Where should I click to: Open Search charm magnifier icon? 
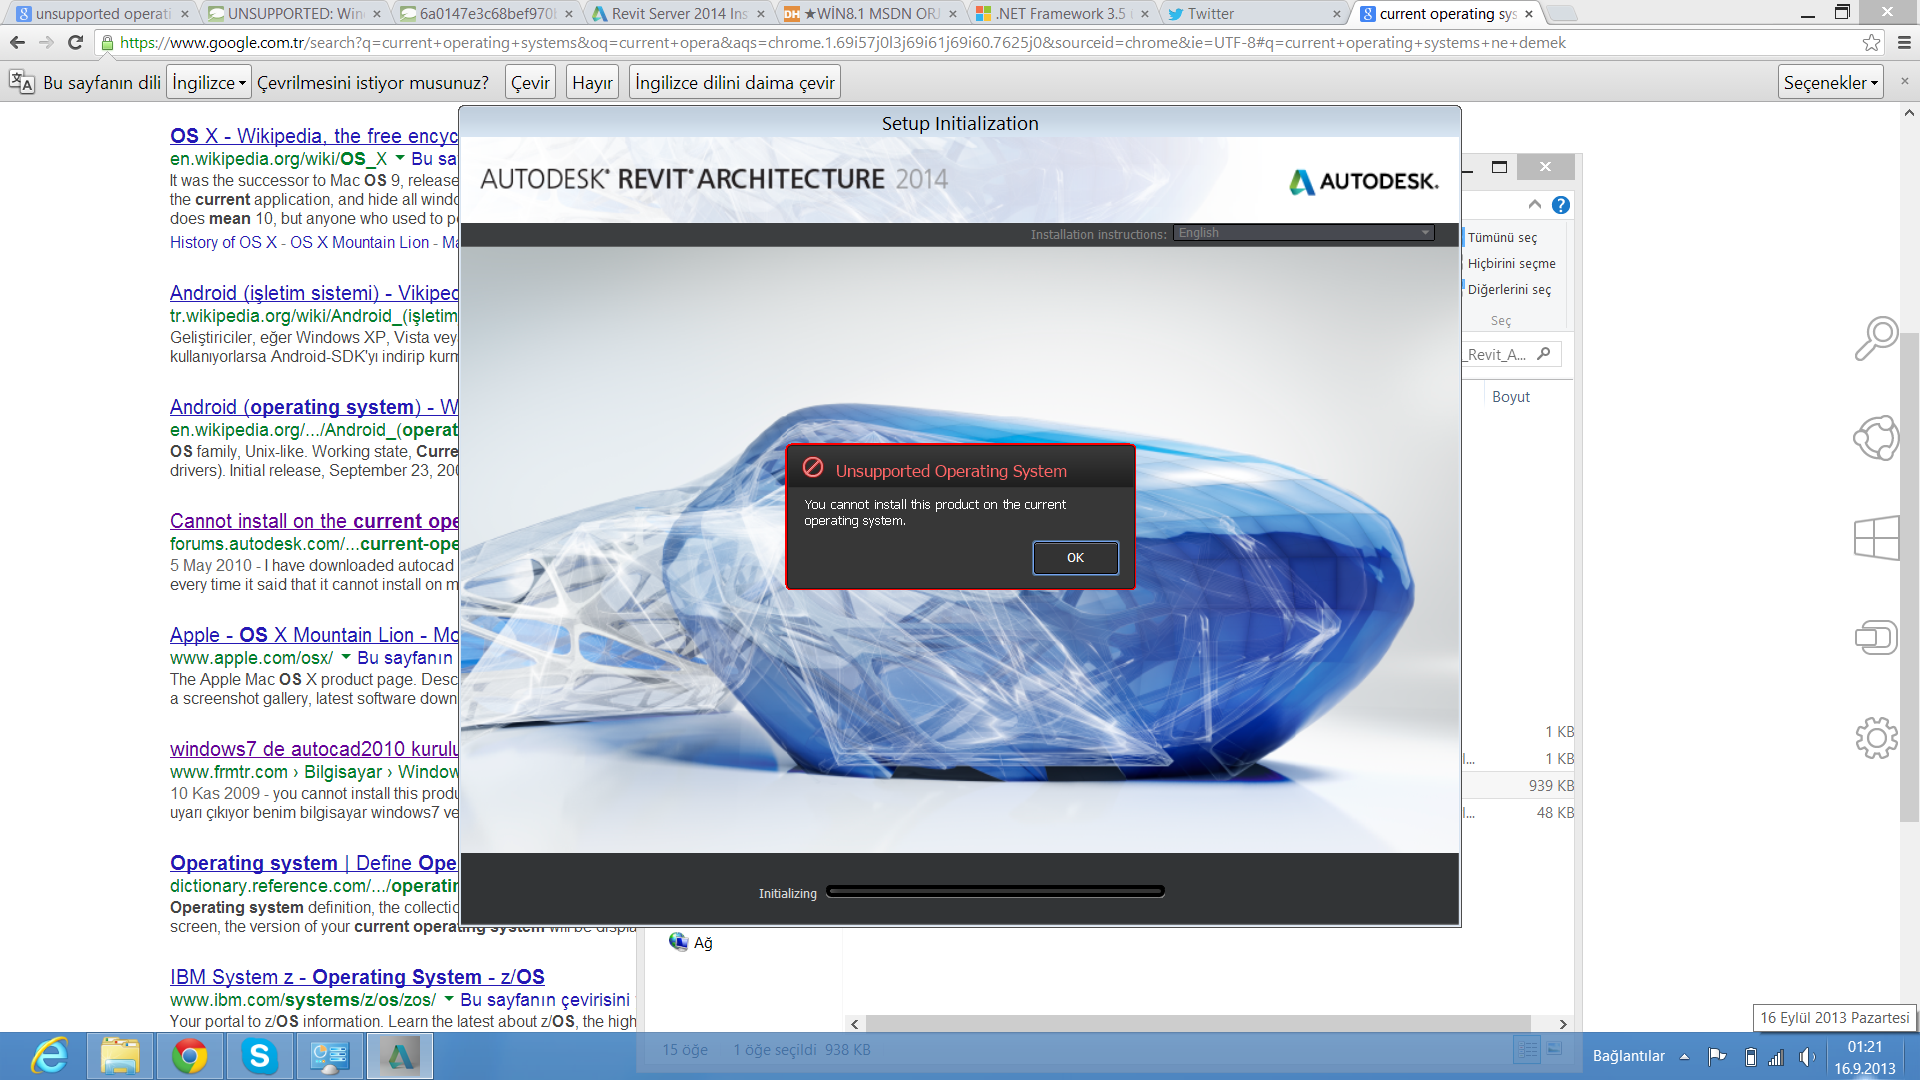coord(1876,338)
